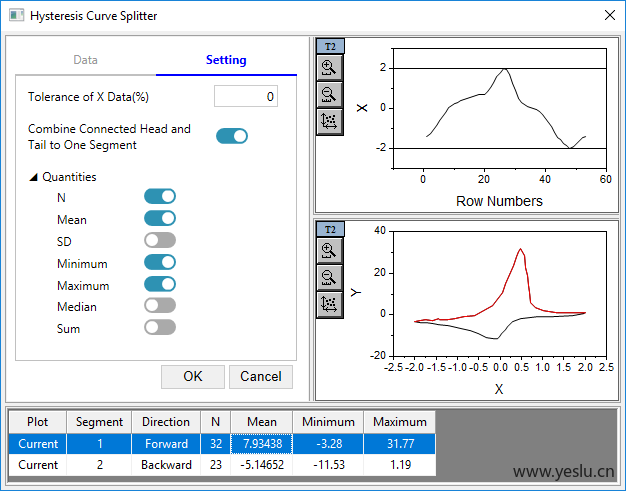Image resolution: width=626 pixels, height=491 pixels.
Task: Click the maximum value 31.77
Action: 400,444
